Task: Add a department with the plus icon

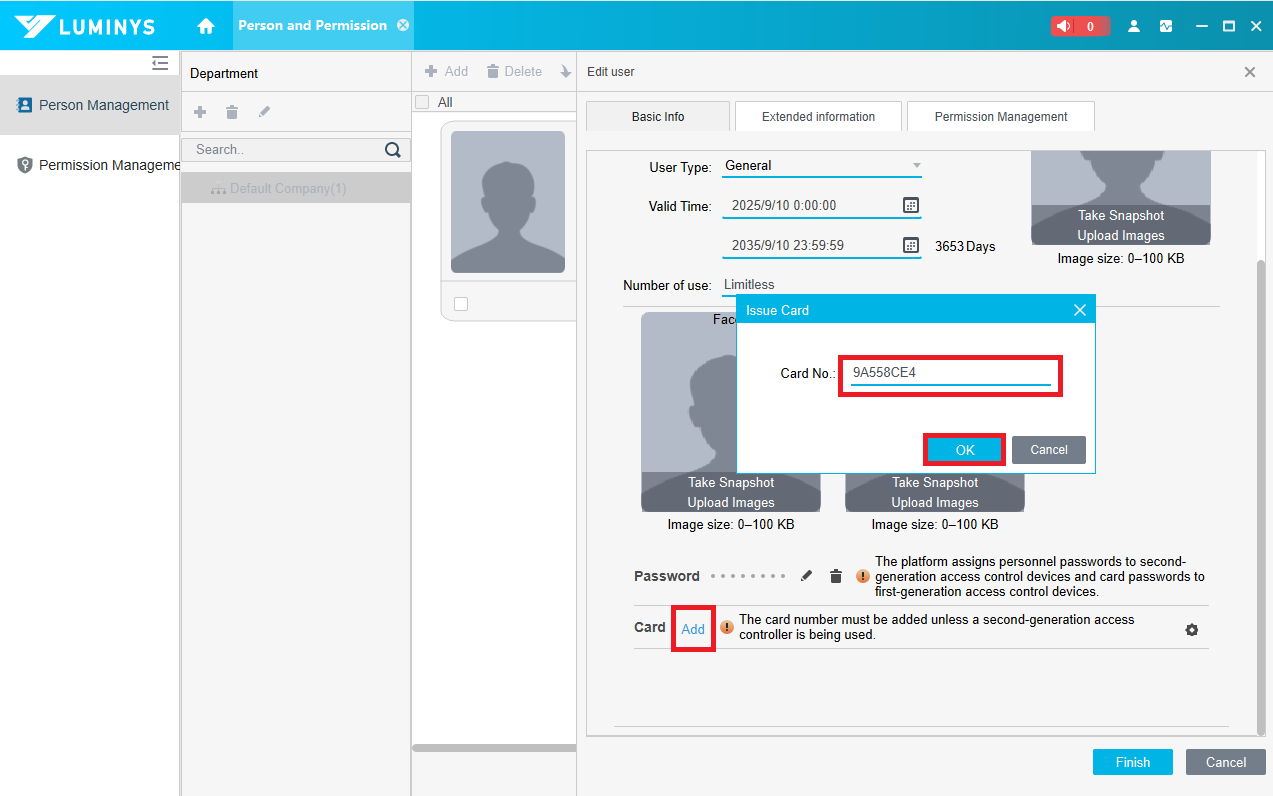Action: pyautogui.click(x=200, y=112)
